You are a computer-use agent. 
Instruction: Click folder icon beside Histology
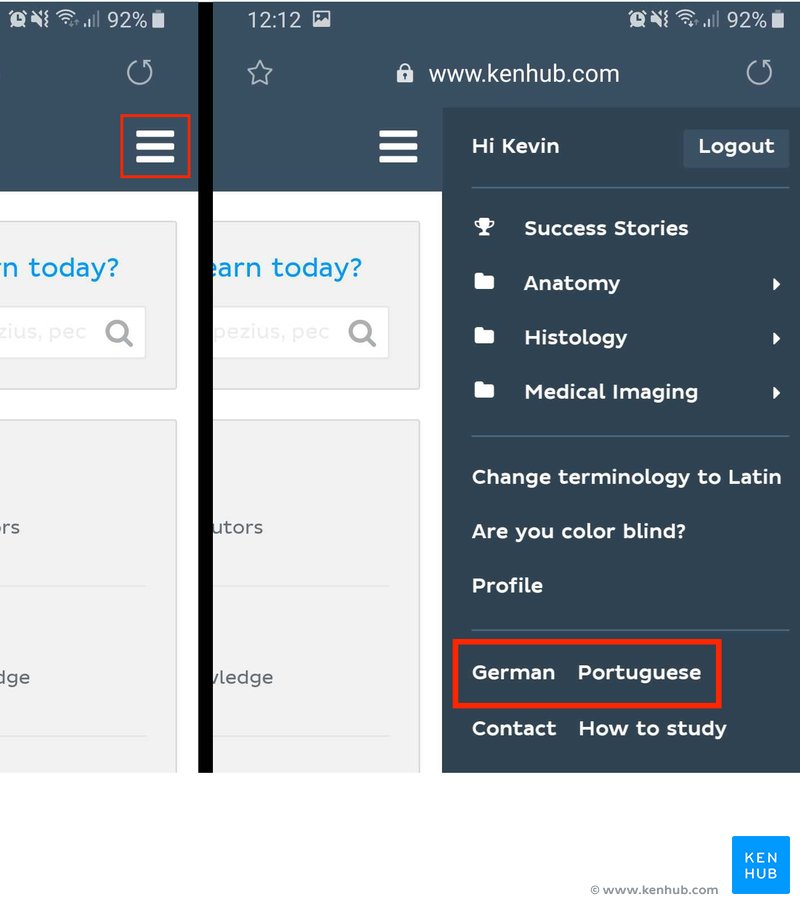[x=484, y=336]
